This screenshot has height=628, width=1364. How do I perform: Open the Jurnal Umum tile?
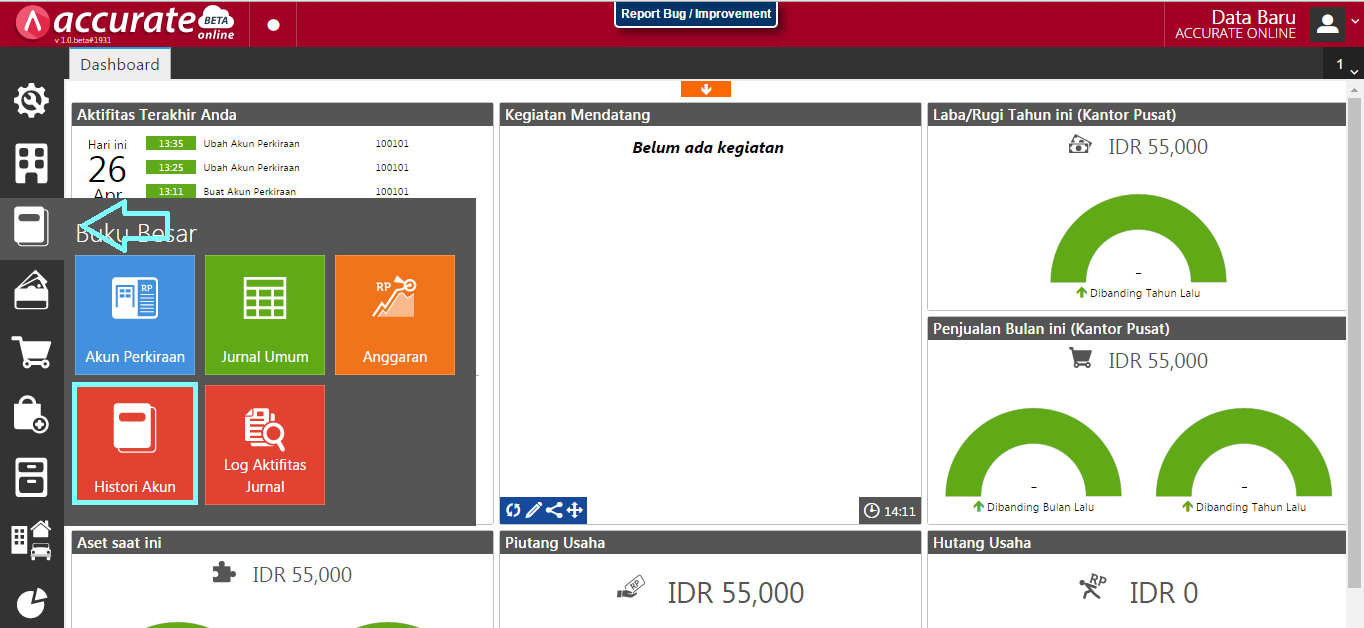pyautogui.click(x=265, y=315)
